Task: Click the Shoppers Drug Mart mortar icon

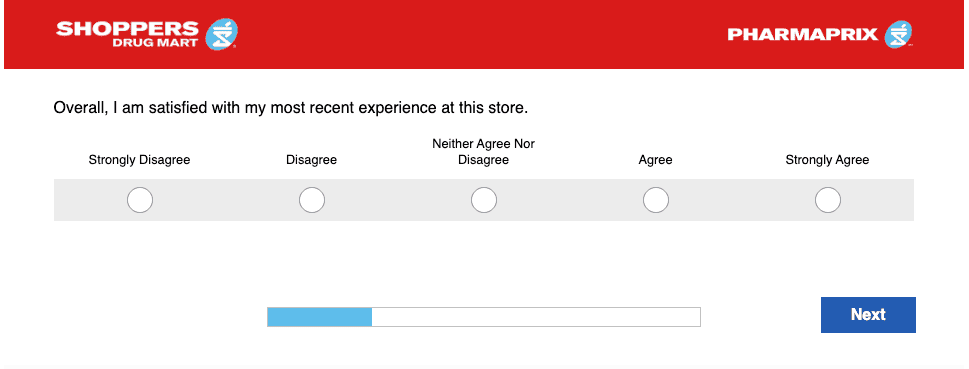Action: click(221, 35)
